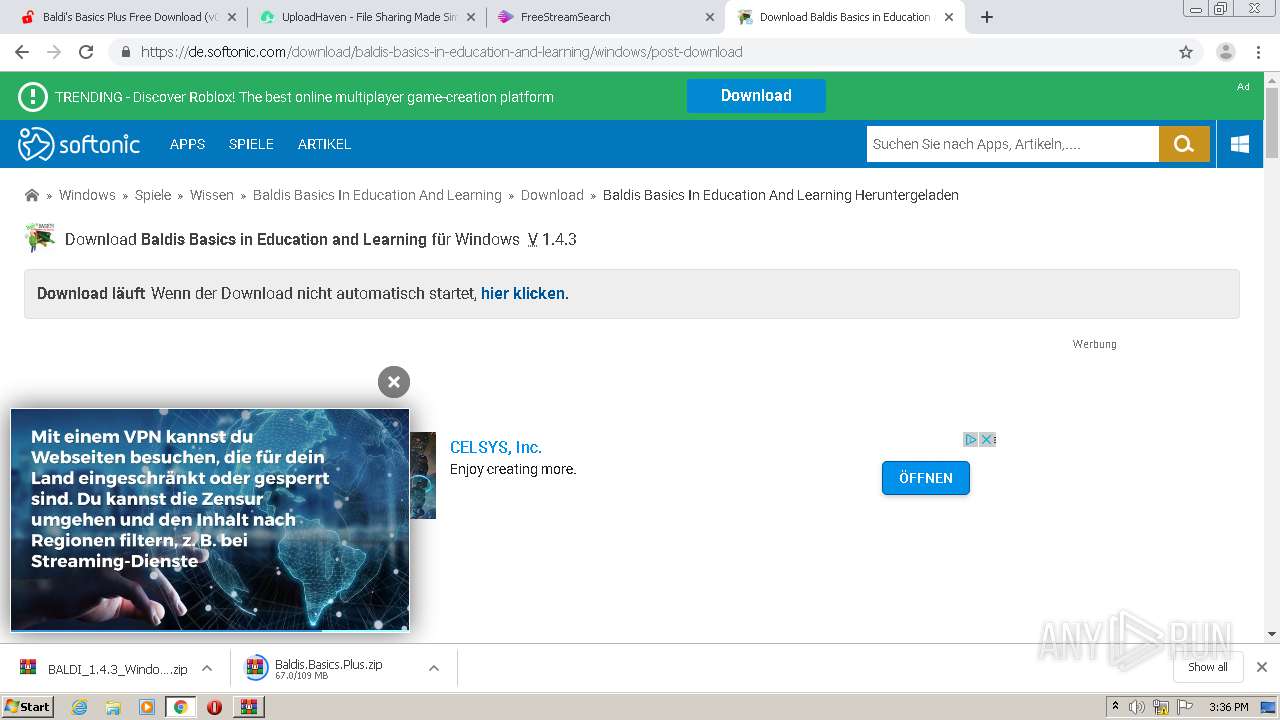Click the CELSYS ad thumbnail image
The height and width of the screenshot is (720, 1280).
coord(423,475)
